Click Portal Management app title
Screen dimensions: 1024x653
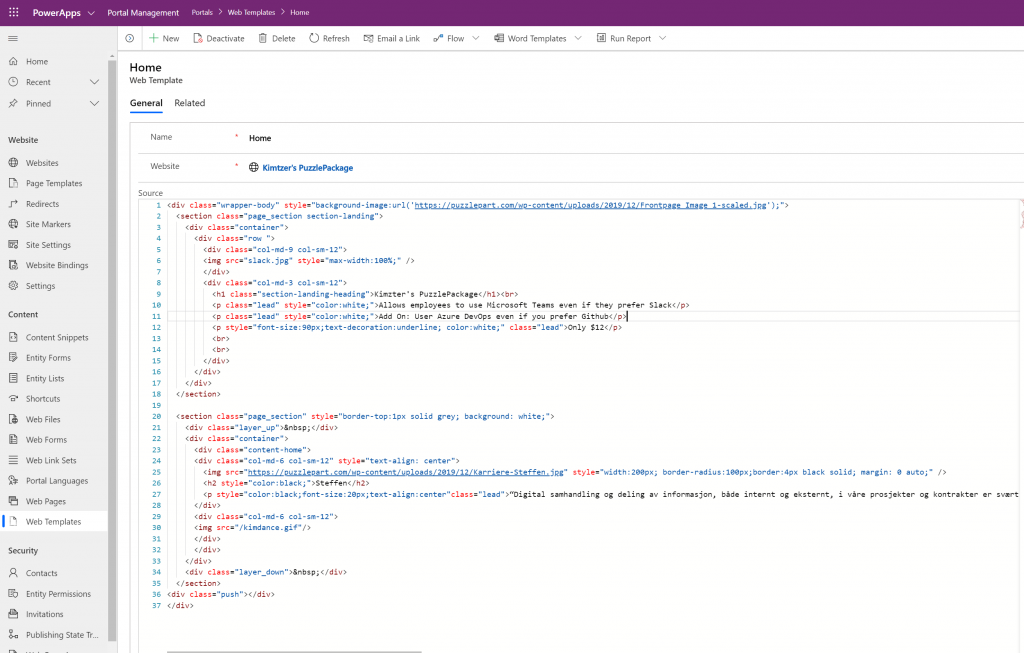click(143, 13)
